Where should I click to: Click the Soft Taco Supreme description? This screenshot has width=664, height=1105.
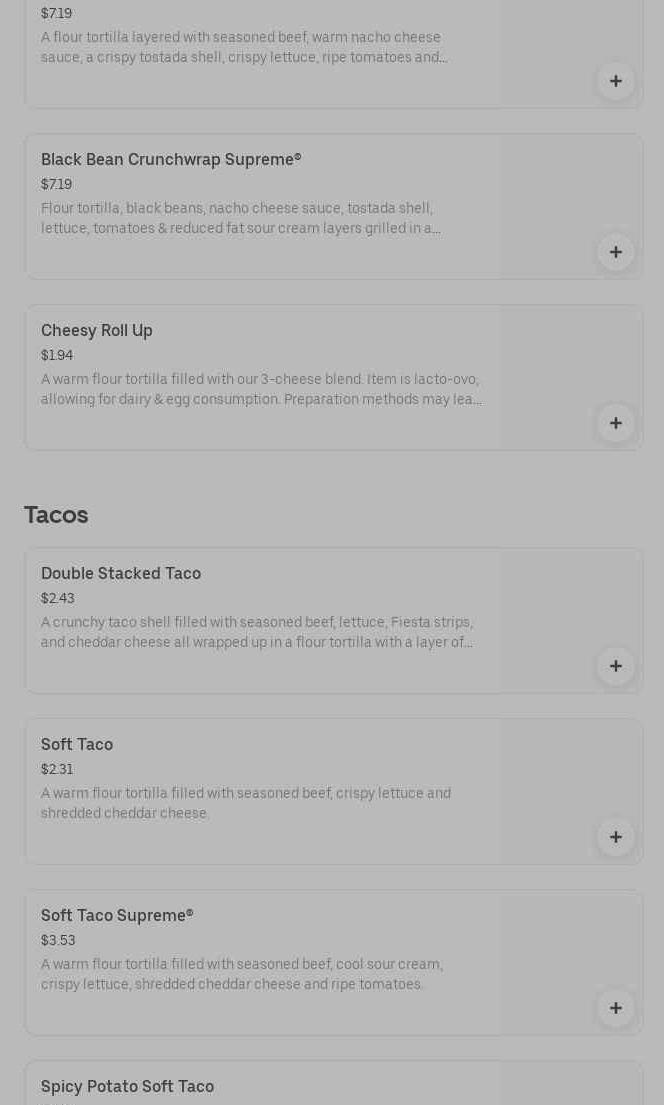[241, 975]
